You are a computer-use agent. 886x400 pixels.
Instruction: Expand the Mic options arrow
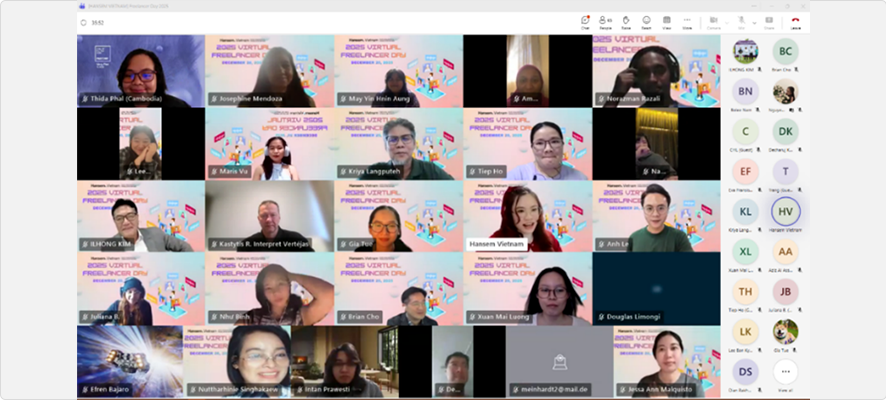point(754,23)
